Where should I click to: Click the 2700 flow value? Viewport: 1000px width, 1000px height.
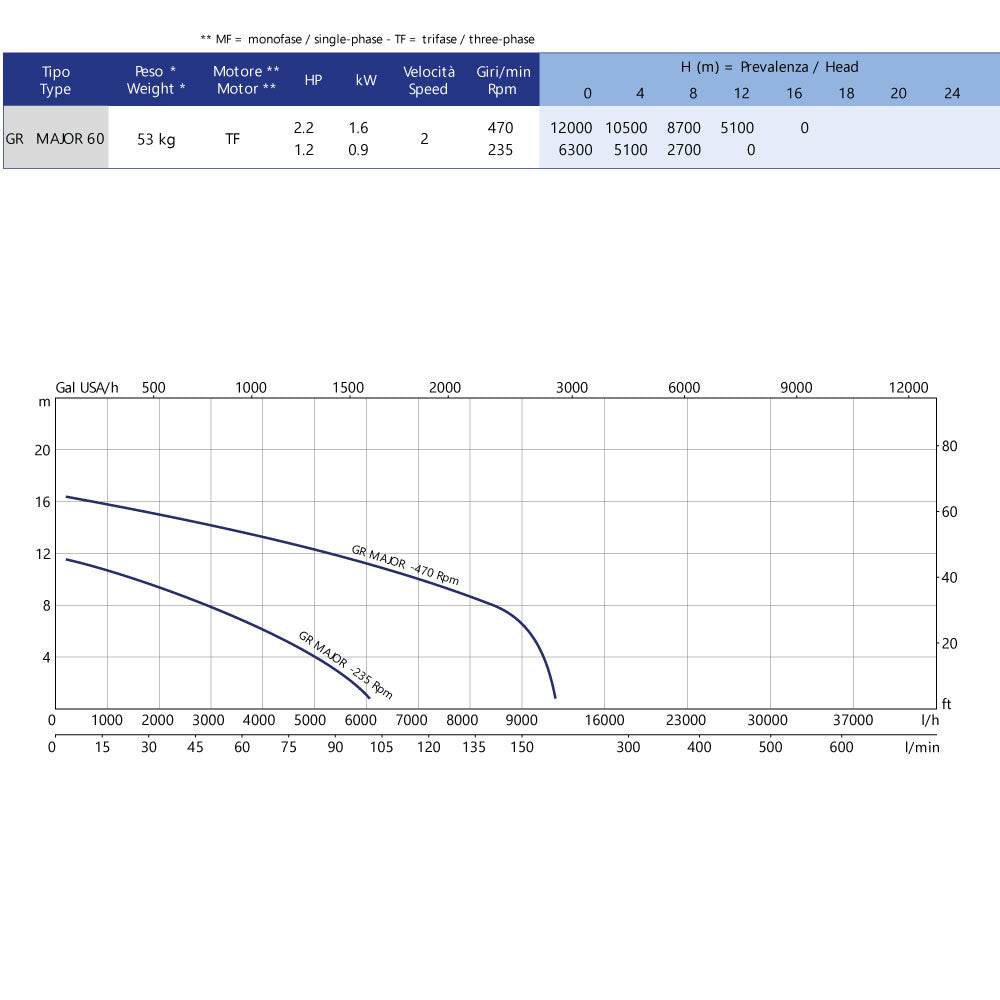pyautogui.click(x=684, y=150)
